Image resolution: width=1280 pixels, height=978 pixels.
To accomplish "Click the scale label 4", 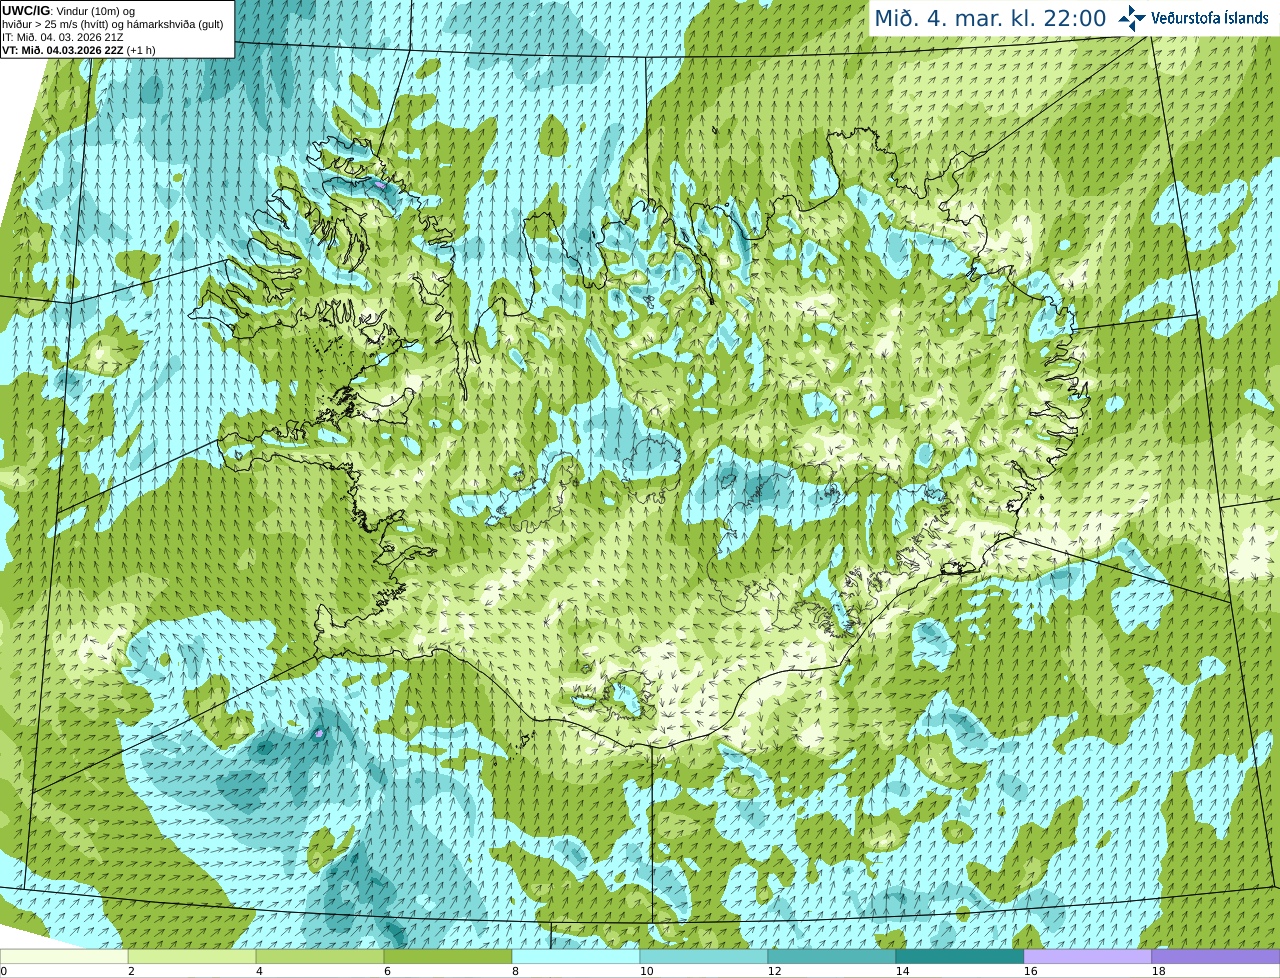I will coord(259,971).
